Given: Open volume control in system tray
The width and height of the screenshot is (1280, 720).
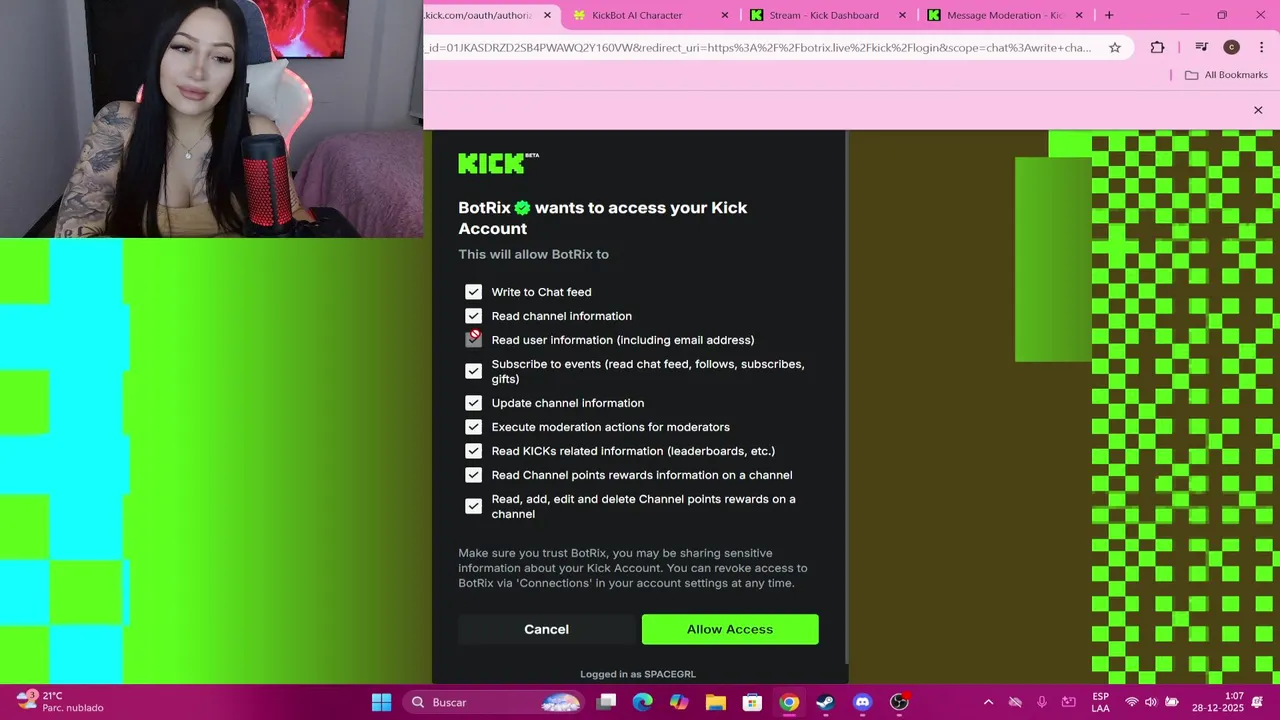Looking at the screenshot, I should [1151, 702].
